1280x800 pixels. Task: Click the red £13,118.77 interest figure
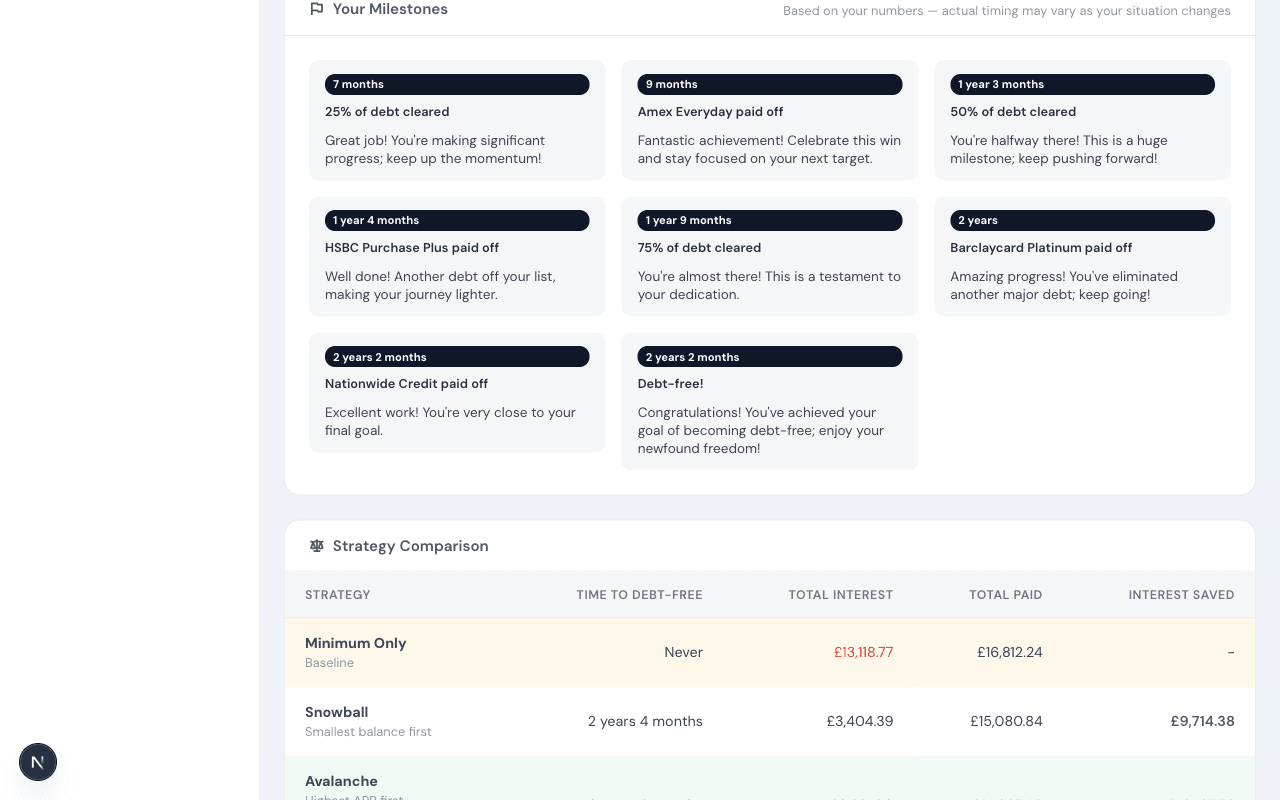[863, 652]
